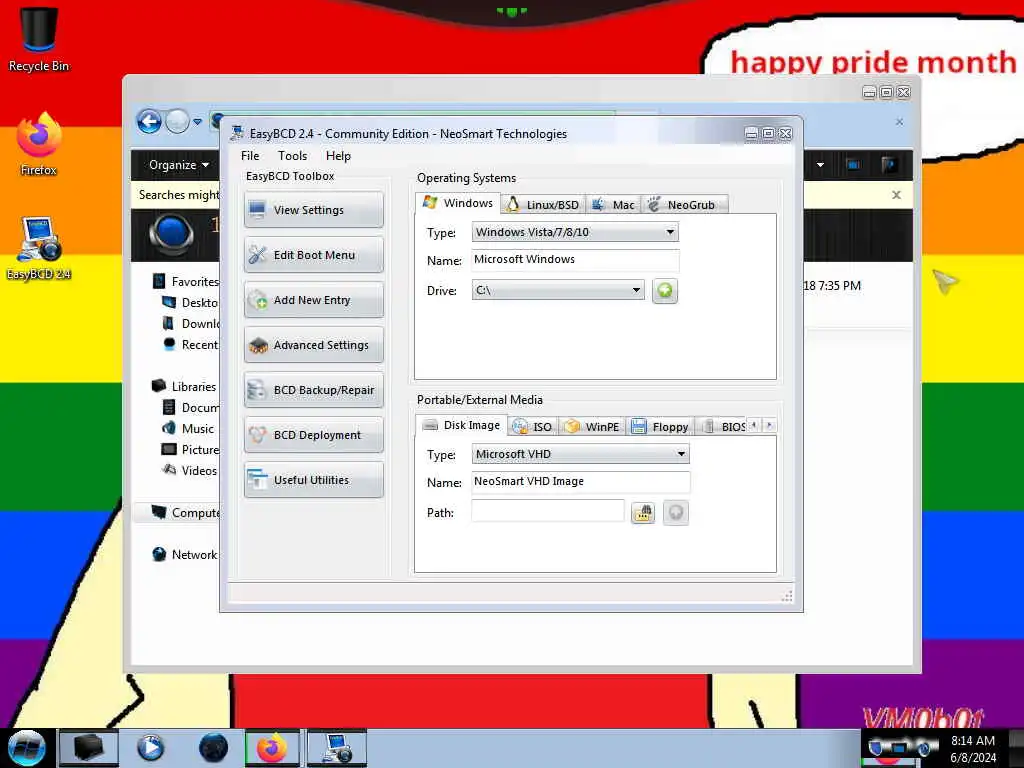1024x768 pixels.
Task: Dismiss the Explorer search info bar
Action: tap(897, 195)
